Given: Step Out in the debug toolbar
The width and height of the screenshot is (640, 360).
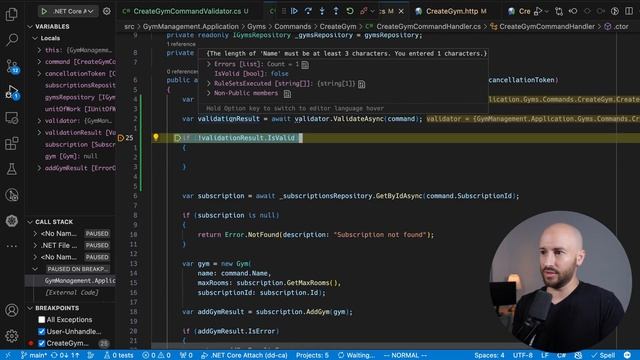Looking at the screenshot, I should pyautogui.click(x=336, y=11).
